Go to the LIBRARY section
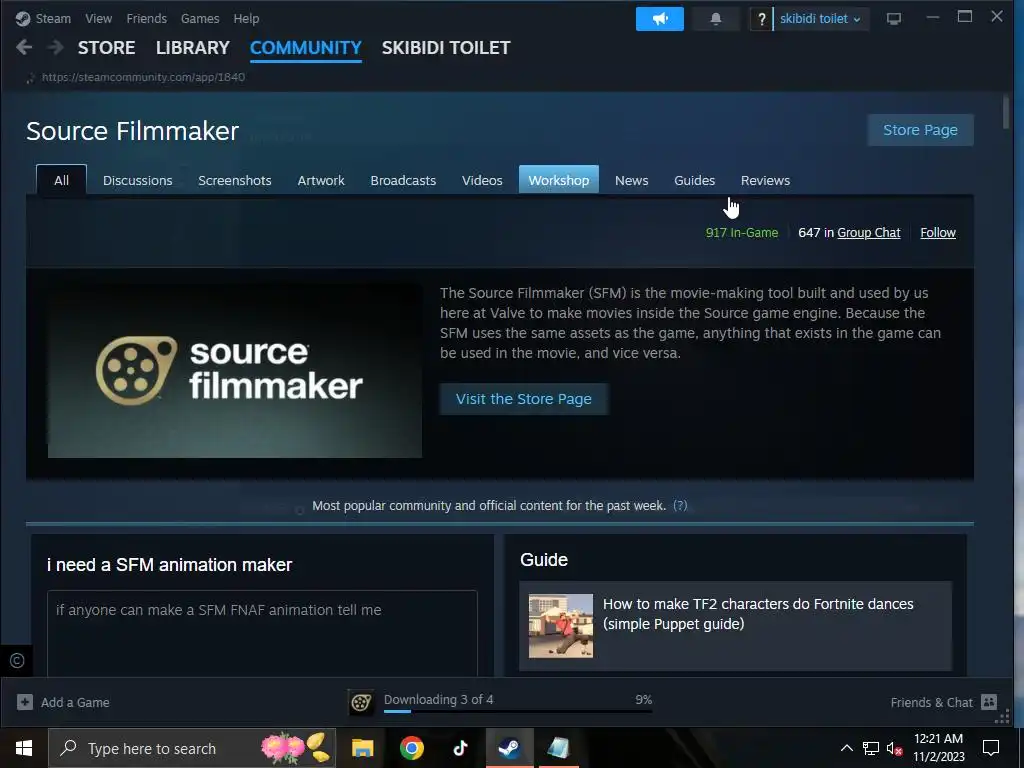1024x768 pixels. pyautogui.click(x=193, y=48)
